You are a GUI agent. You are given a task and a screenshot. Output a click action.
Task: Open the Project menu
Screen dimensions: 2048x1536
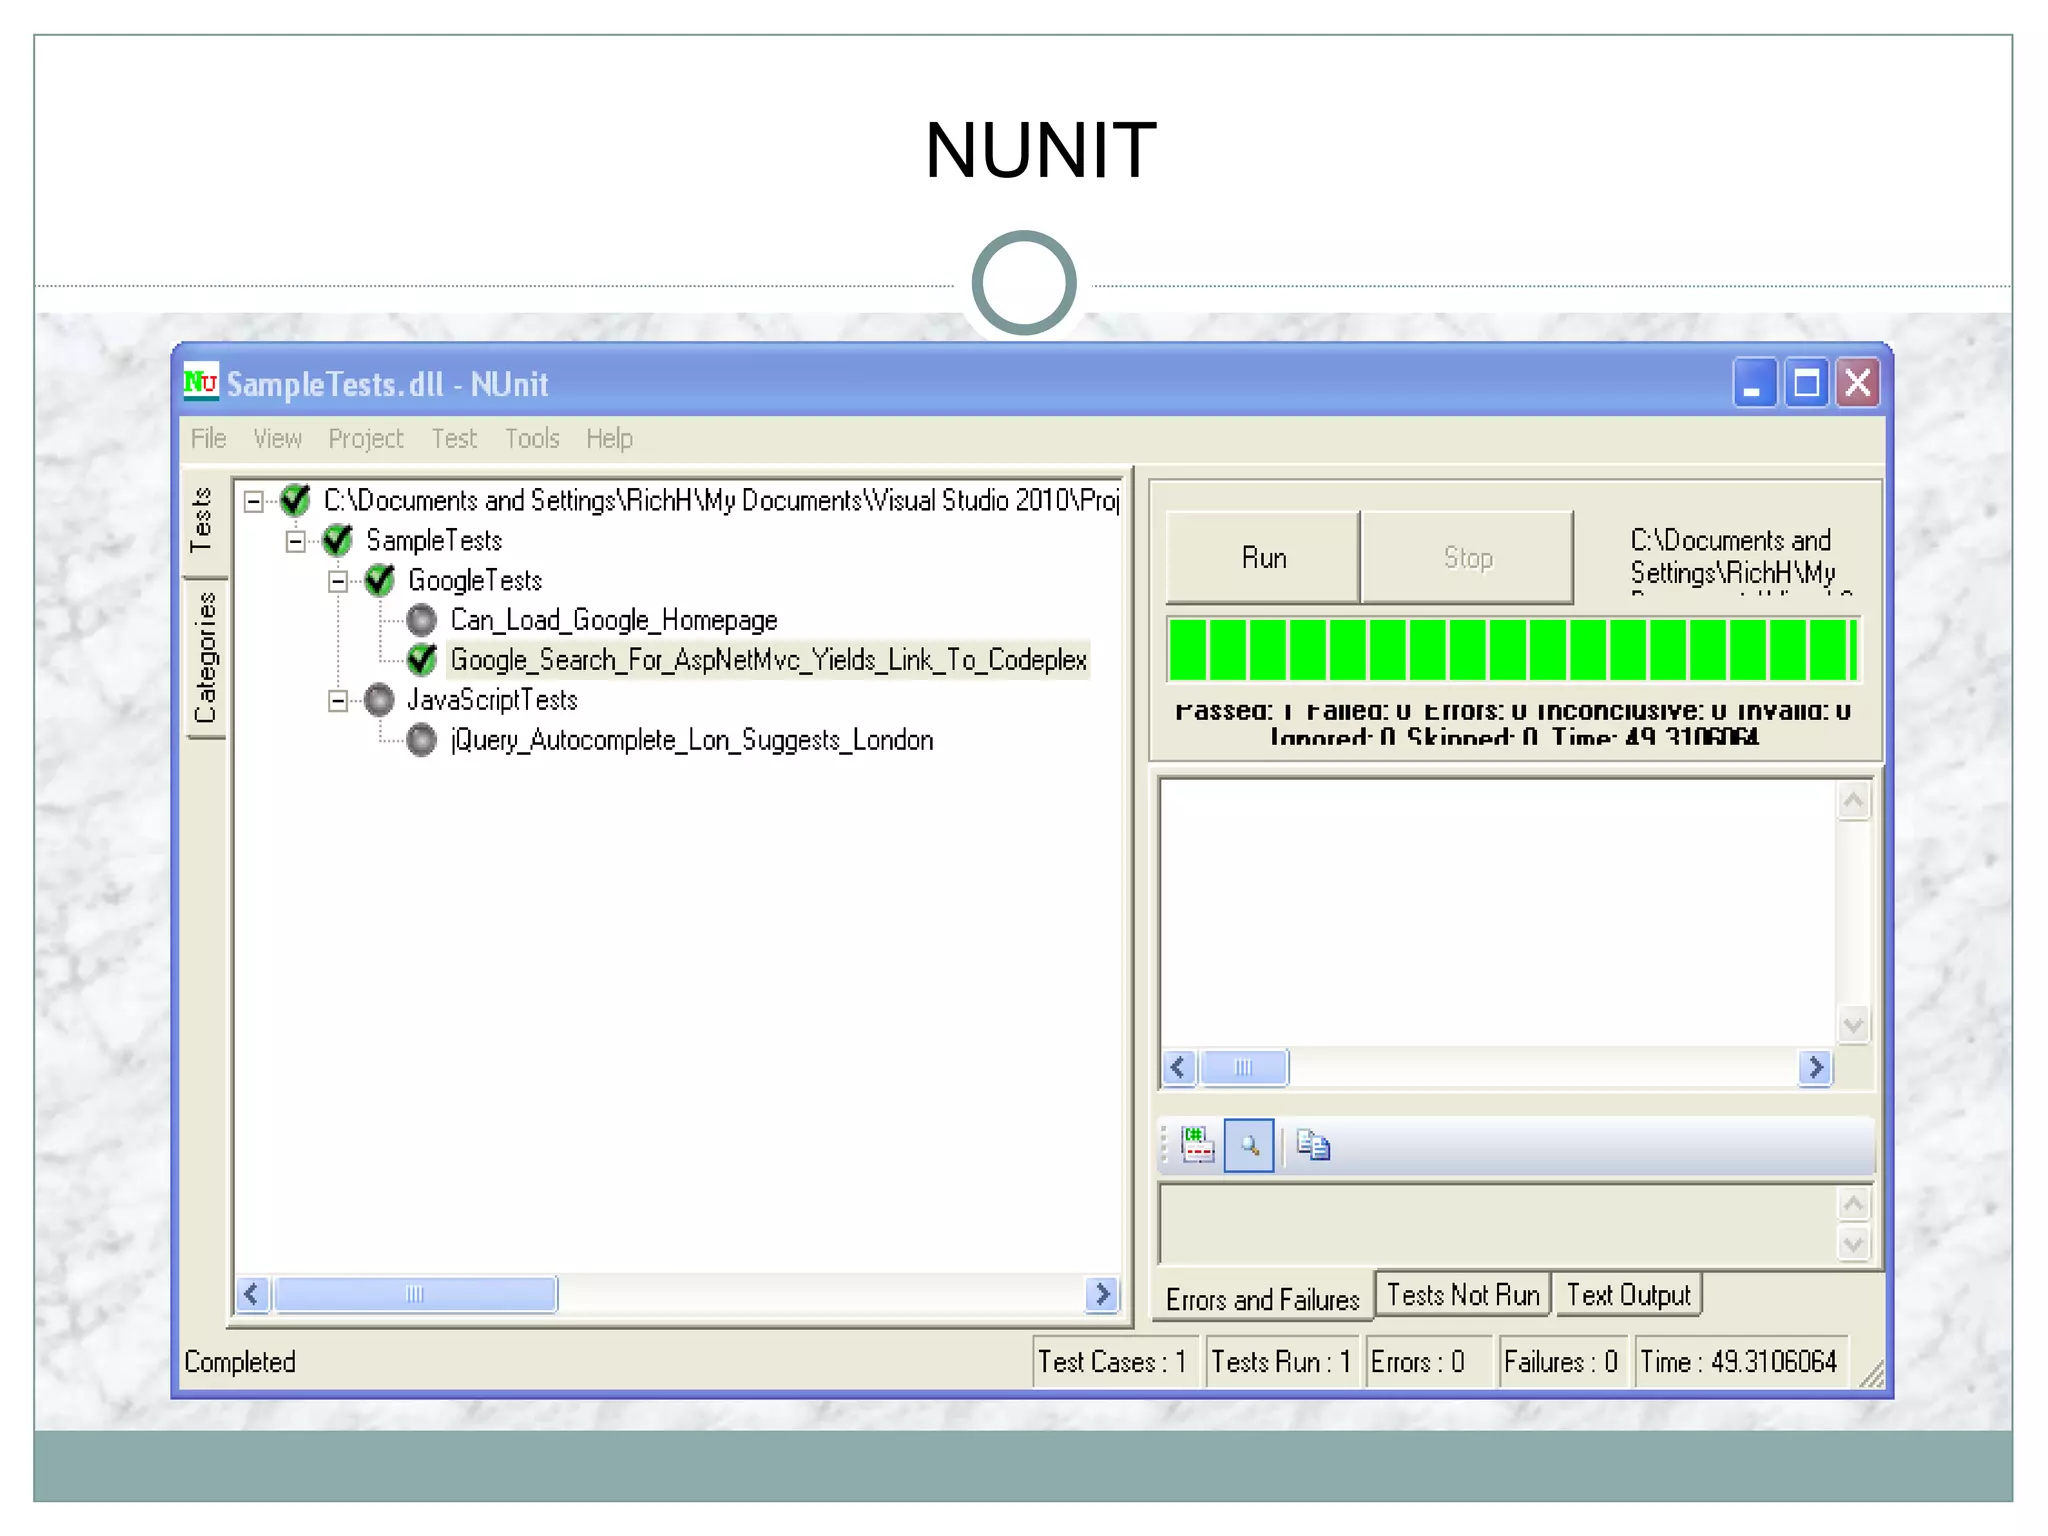coord(365,439)
